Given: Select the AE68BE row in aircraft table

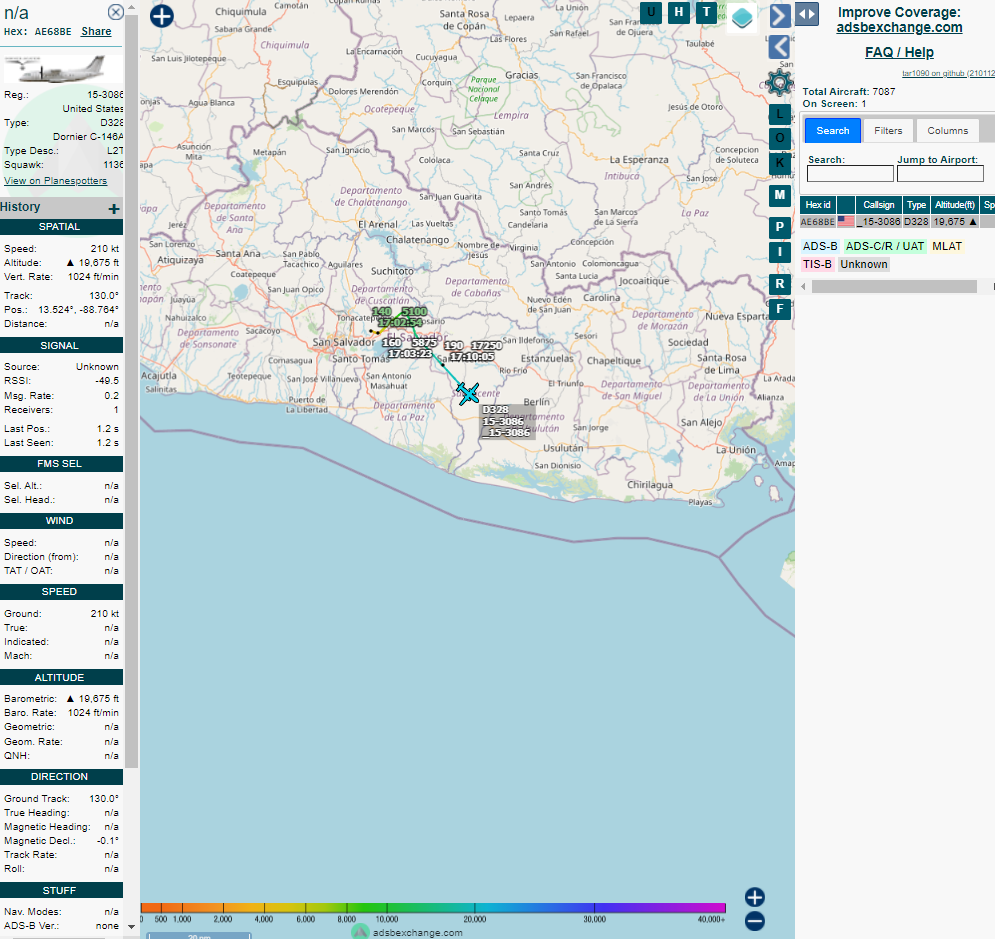Looking at the screenshot, I should [x=897, y=221].
